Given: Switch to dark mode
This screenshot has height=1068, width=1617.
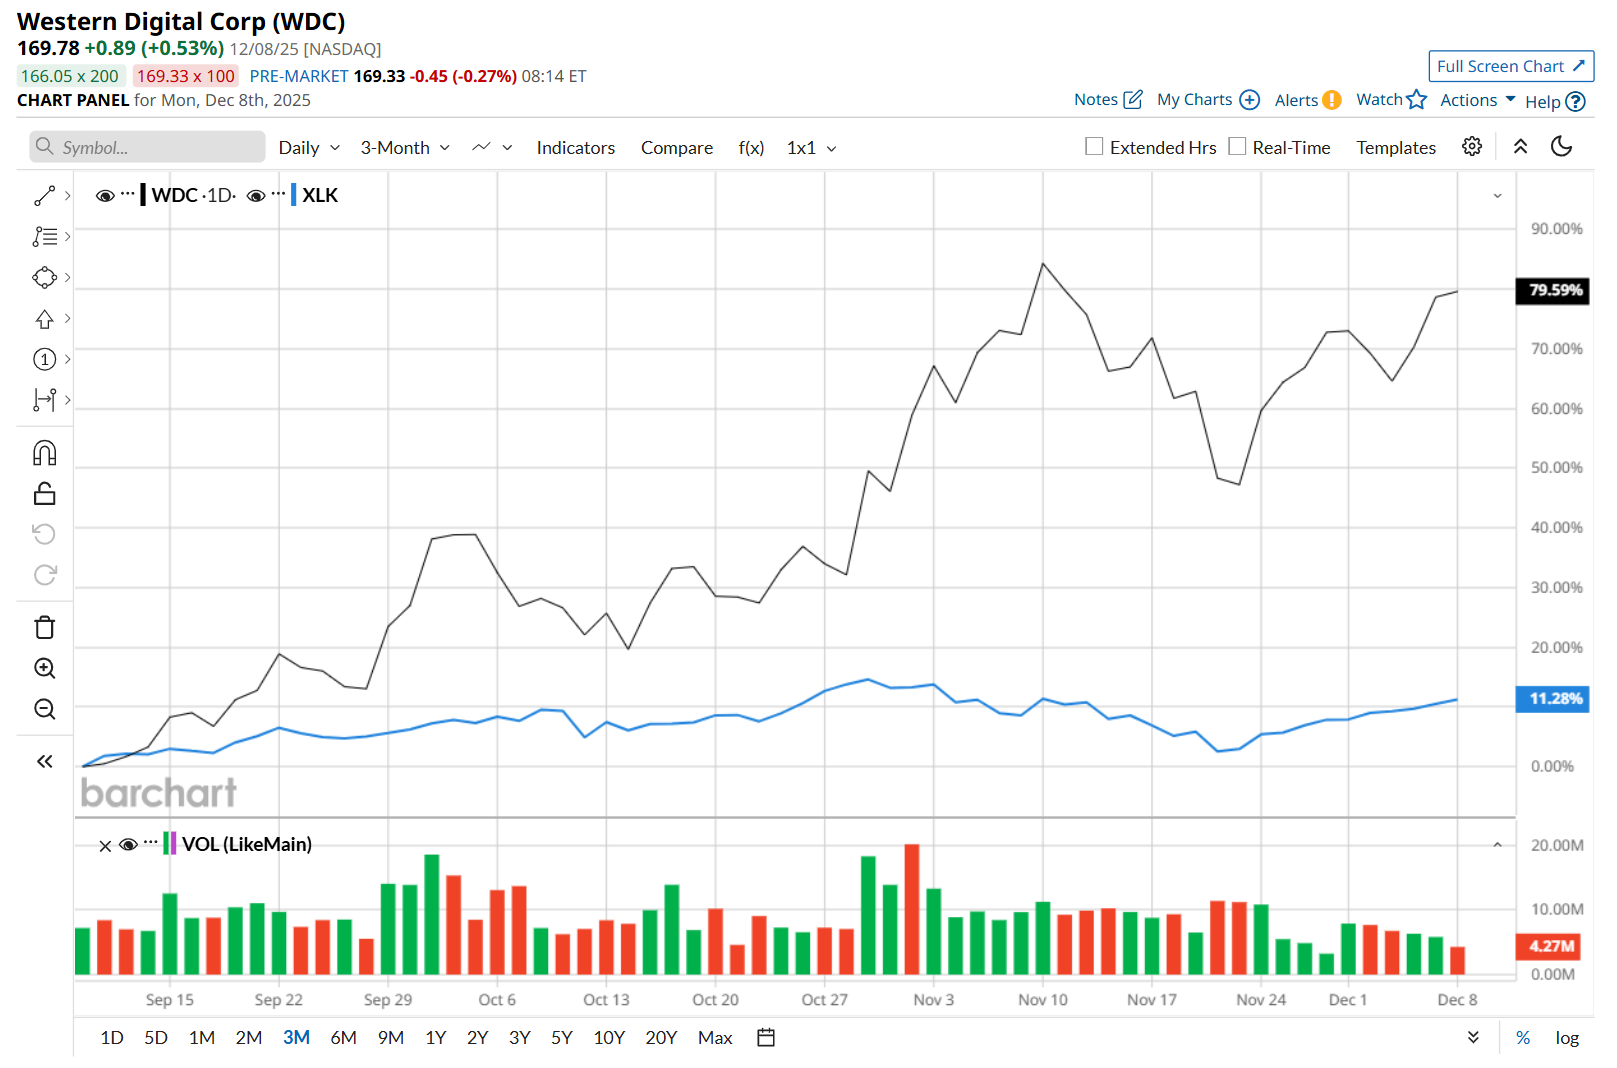Looking at the screenshot, I should (x=1561, y=147).
